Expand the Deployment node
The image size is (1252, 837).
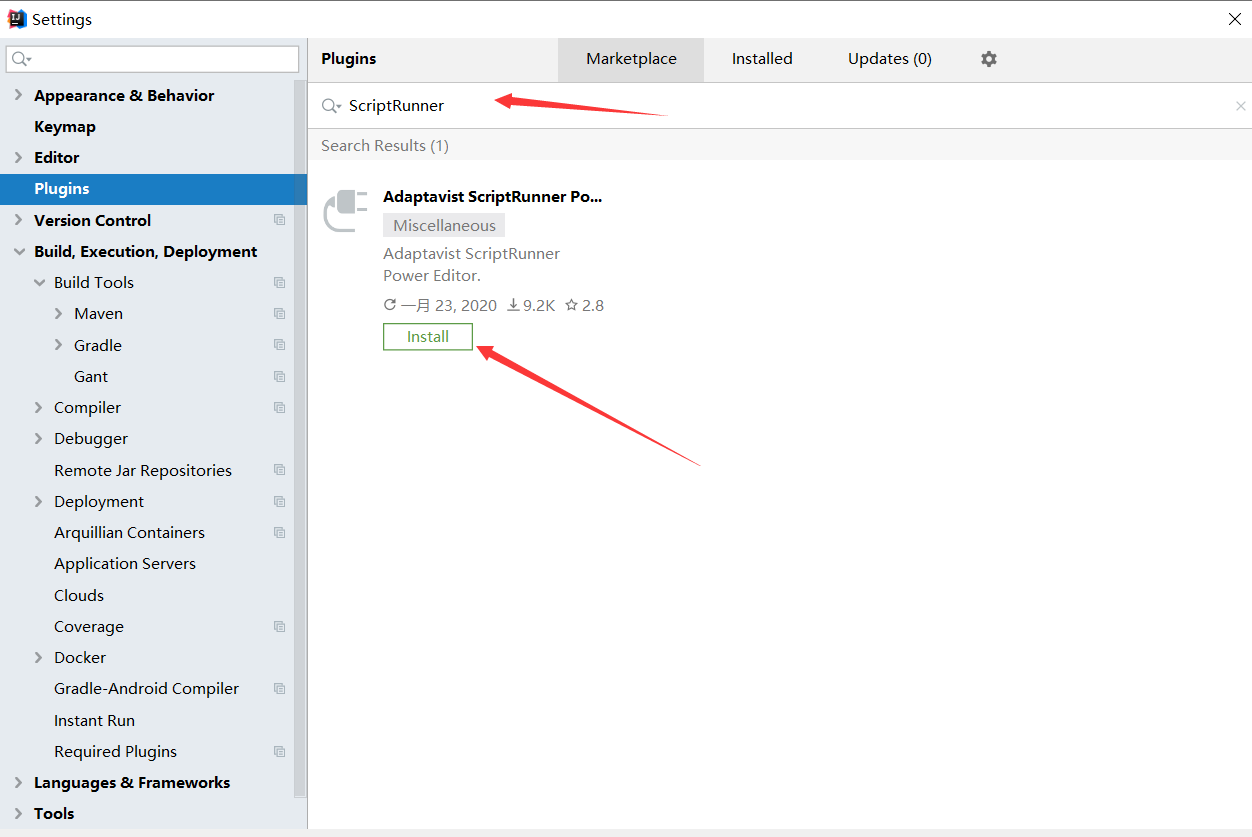(39, 502)
